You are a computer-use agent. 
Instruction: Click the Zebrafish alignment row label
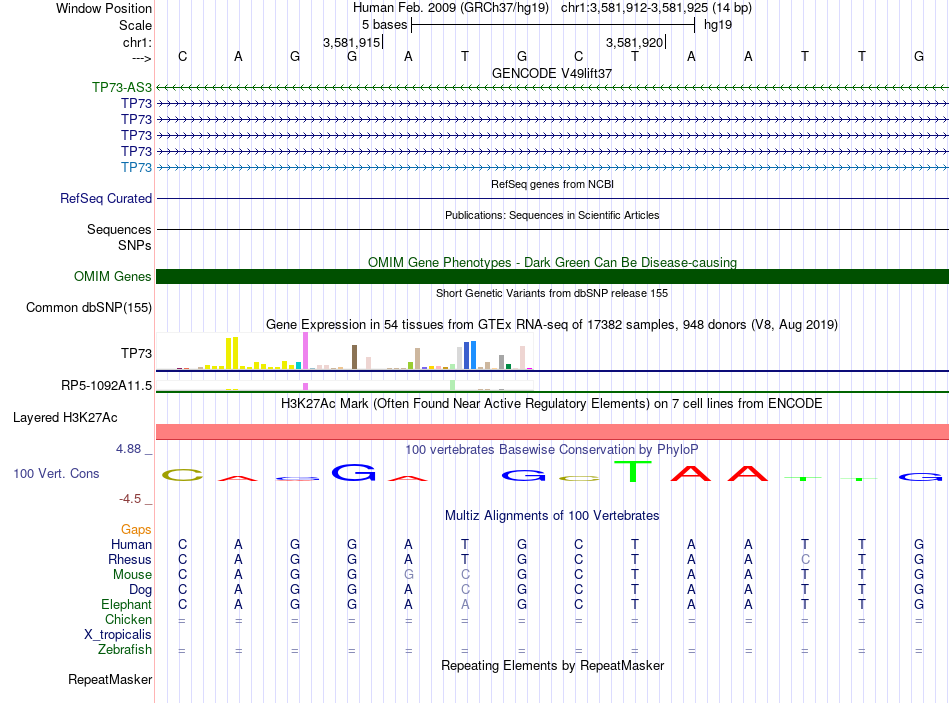coord(125,649)
